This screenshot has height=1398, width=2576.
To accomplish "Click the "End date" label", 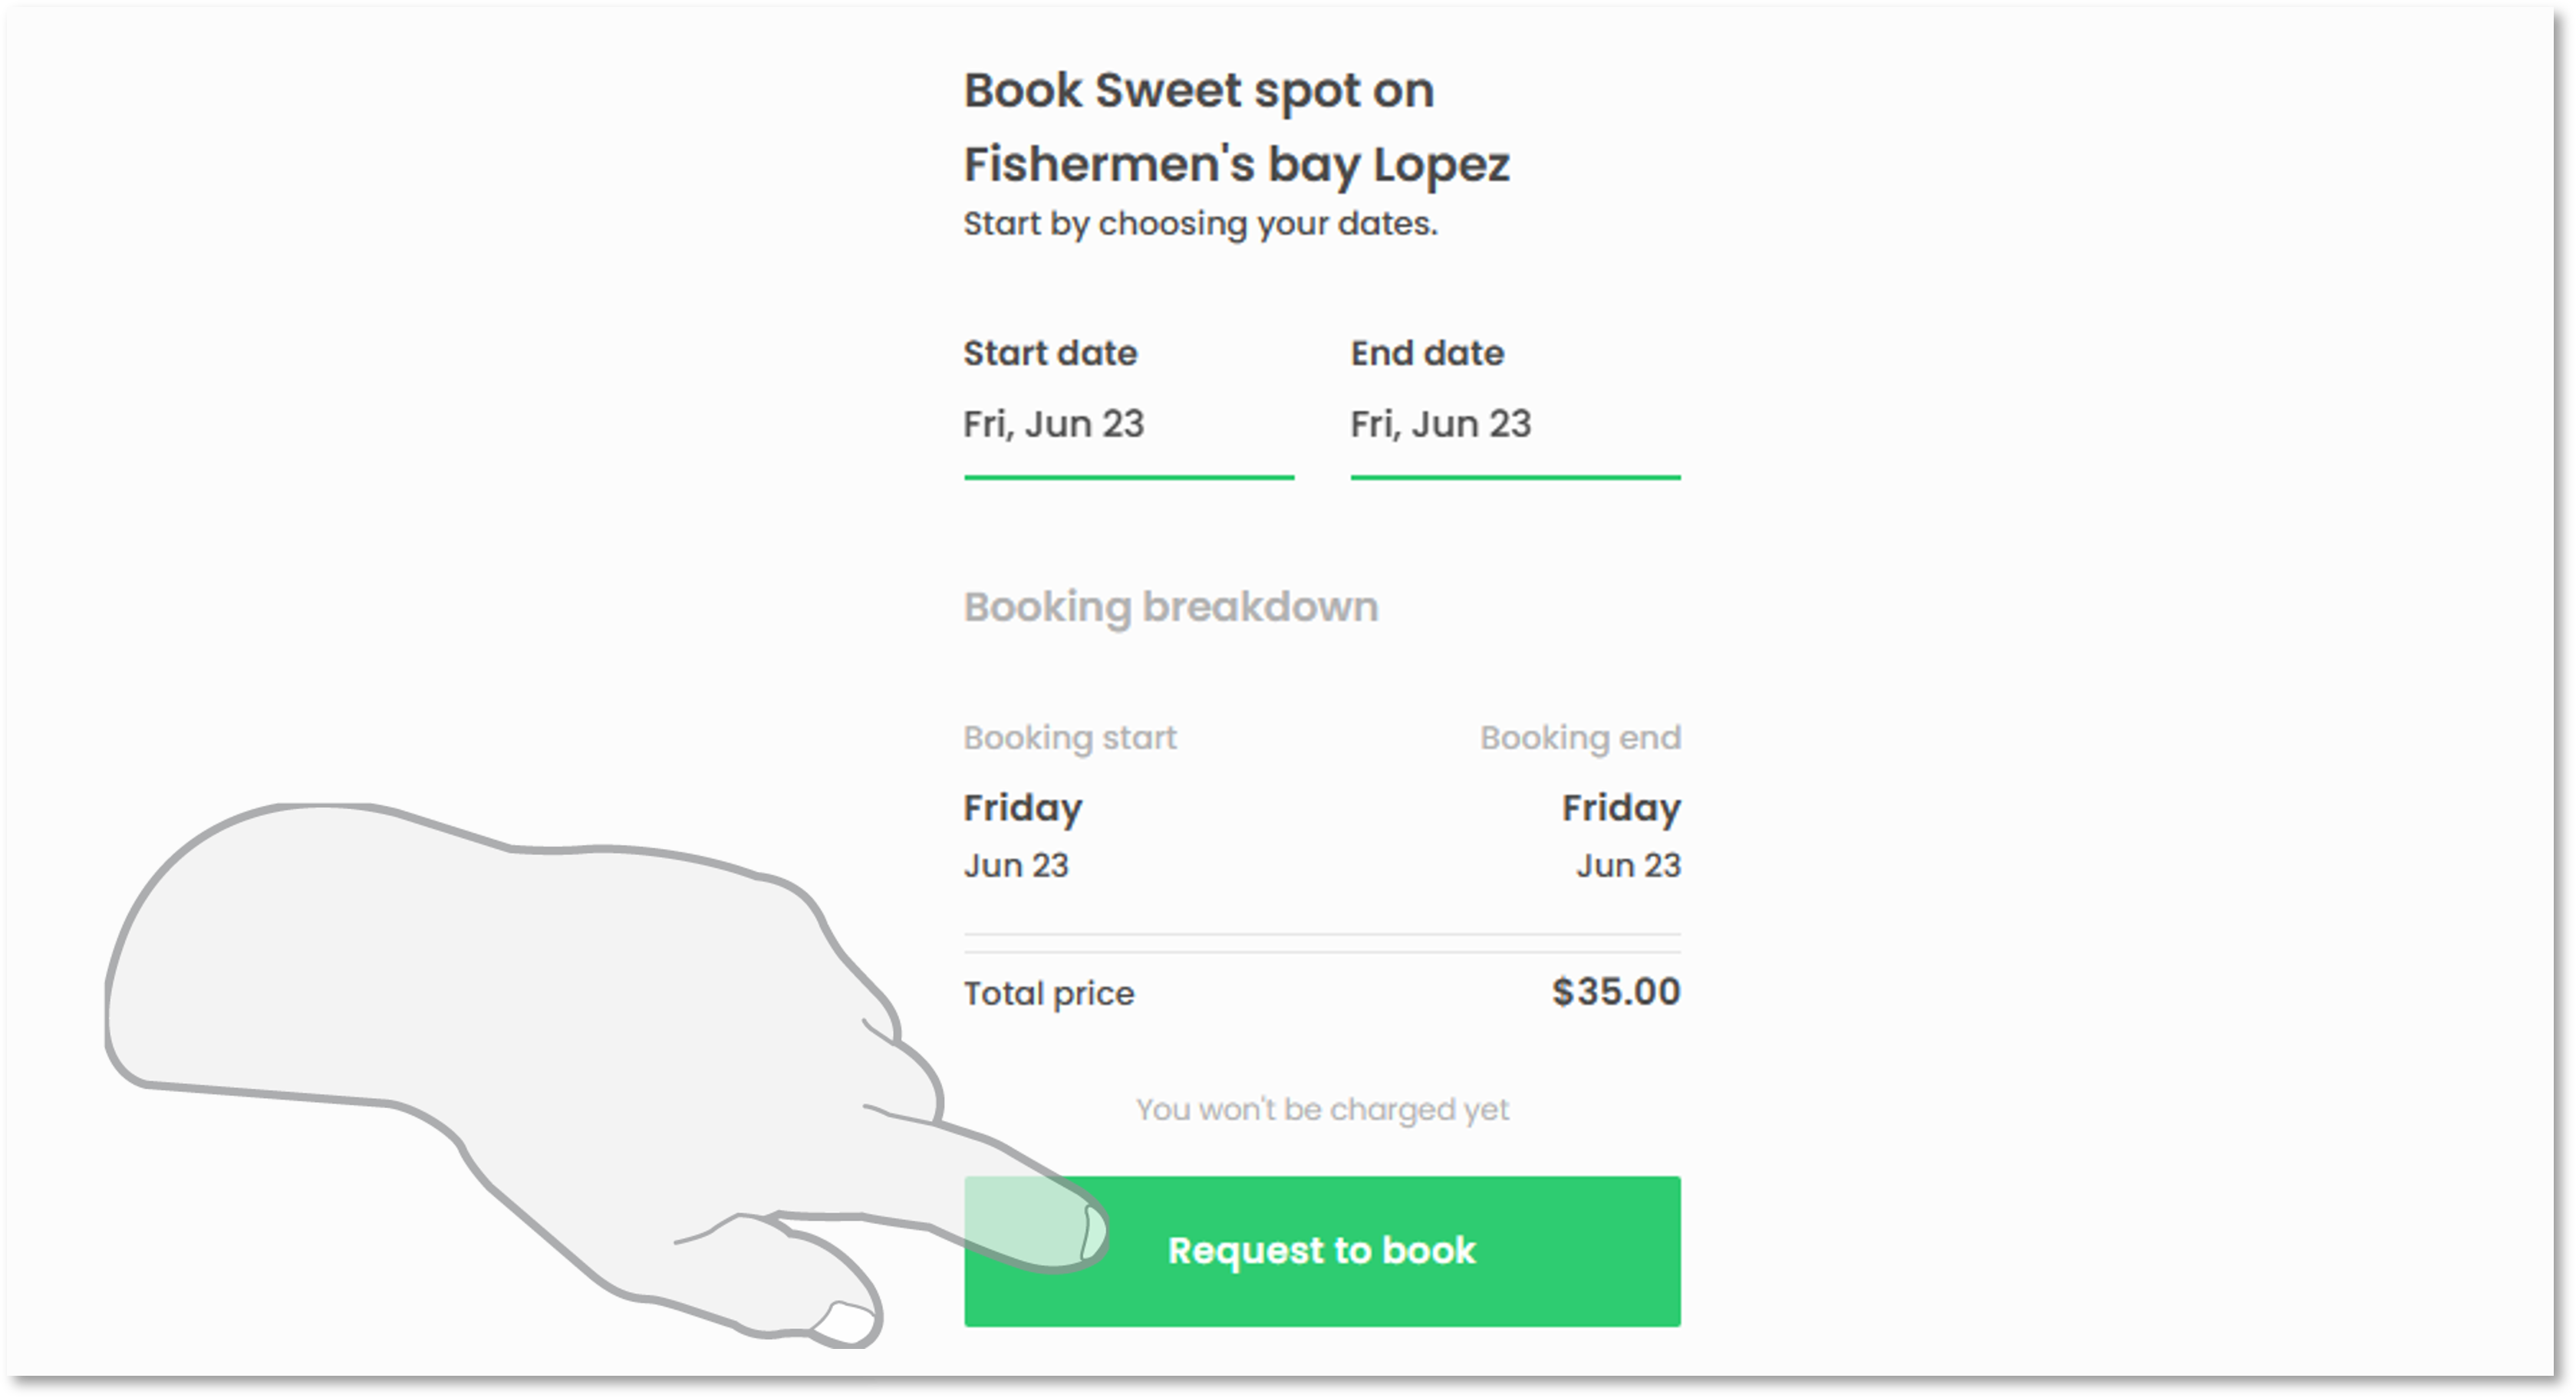I will [x=1427, y=353].
